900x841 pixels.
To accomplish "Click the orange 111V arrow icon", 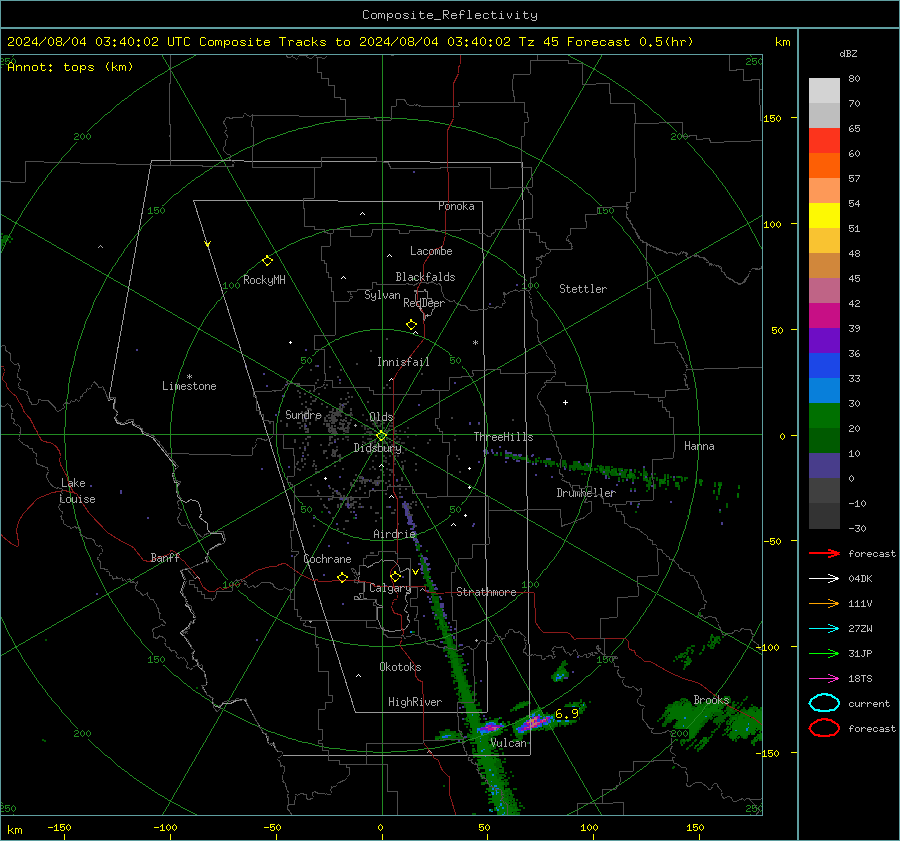I will [824, 603].
